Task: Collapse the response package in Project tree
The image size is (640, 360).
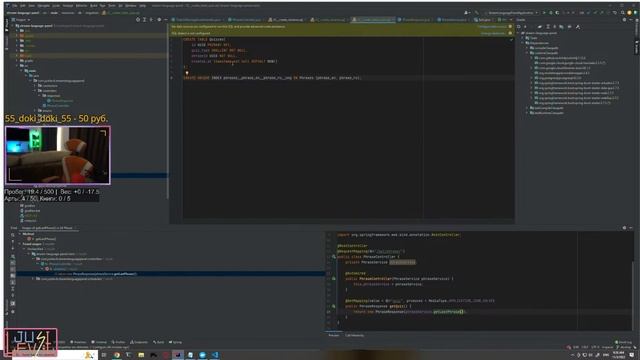Action: [40, 96]
